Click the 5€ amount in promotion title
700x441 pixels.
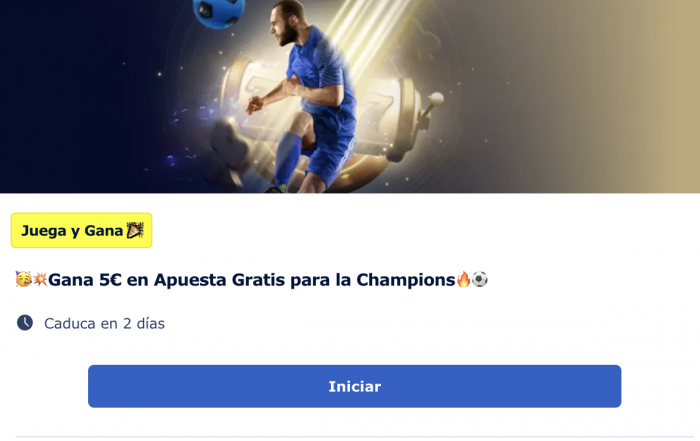point(110,280)
